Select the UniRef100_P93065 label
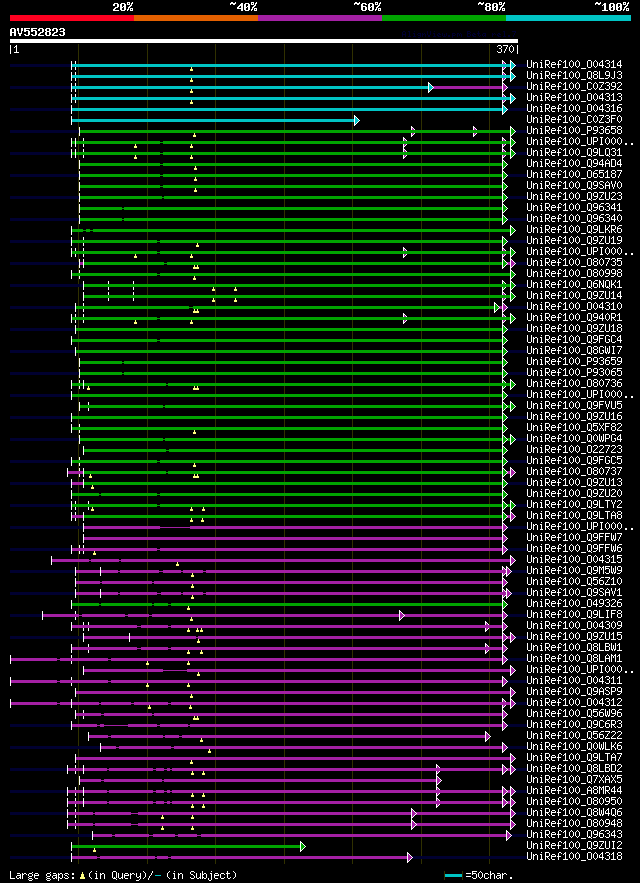Image resolution: width=640 pixels, height=883 pixels. coord(574,372)
